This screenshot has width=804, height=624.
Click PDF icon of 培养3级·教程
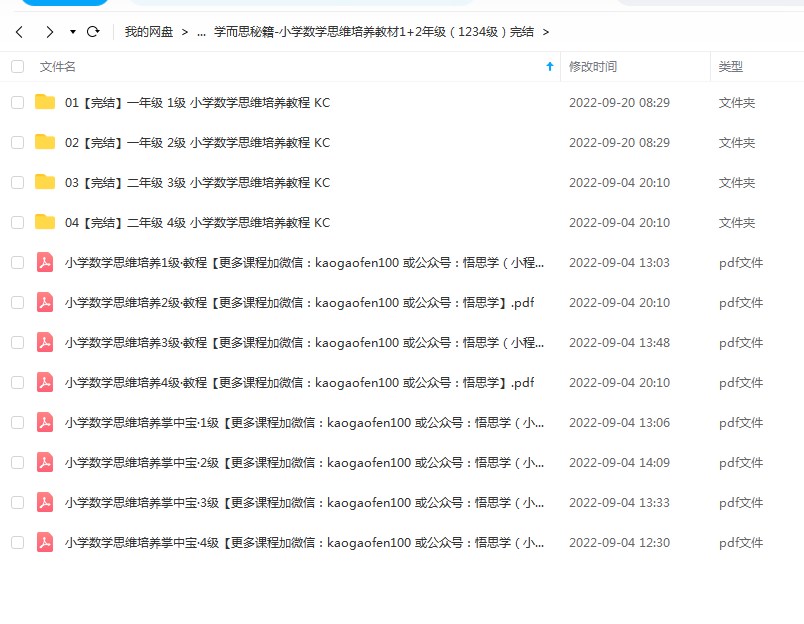[45, 343]
